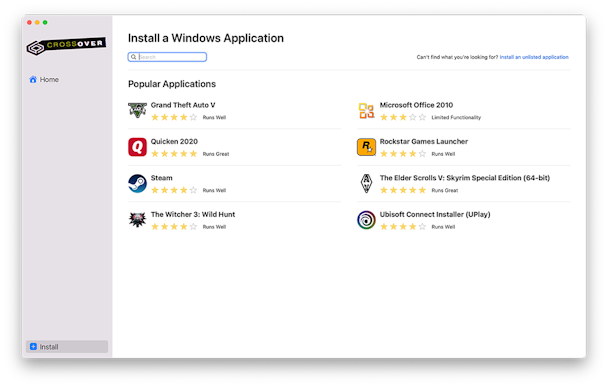Click the Ubisoft Connect swirl icon
This screenshot has width=608, height=387.
coord(366,220)
